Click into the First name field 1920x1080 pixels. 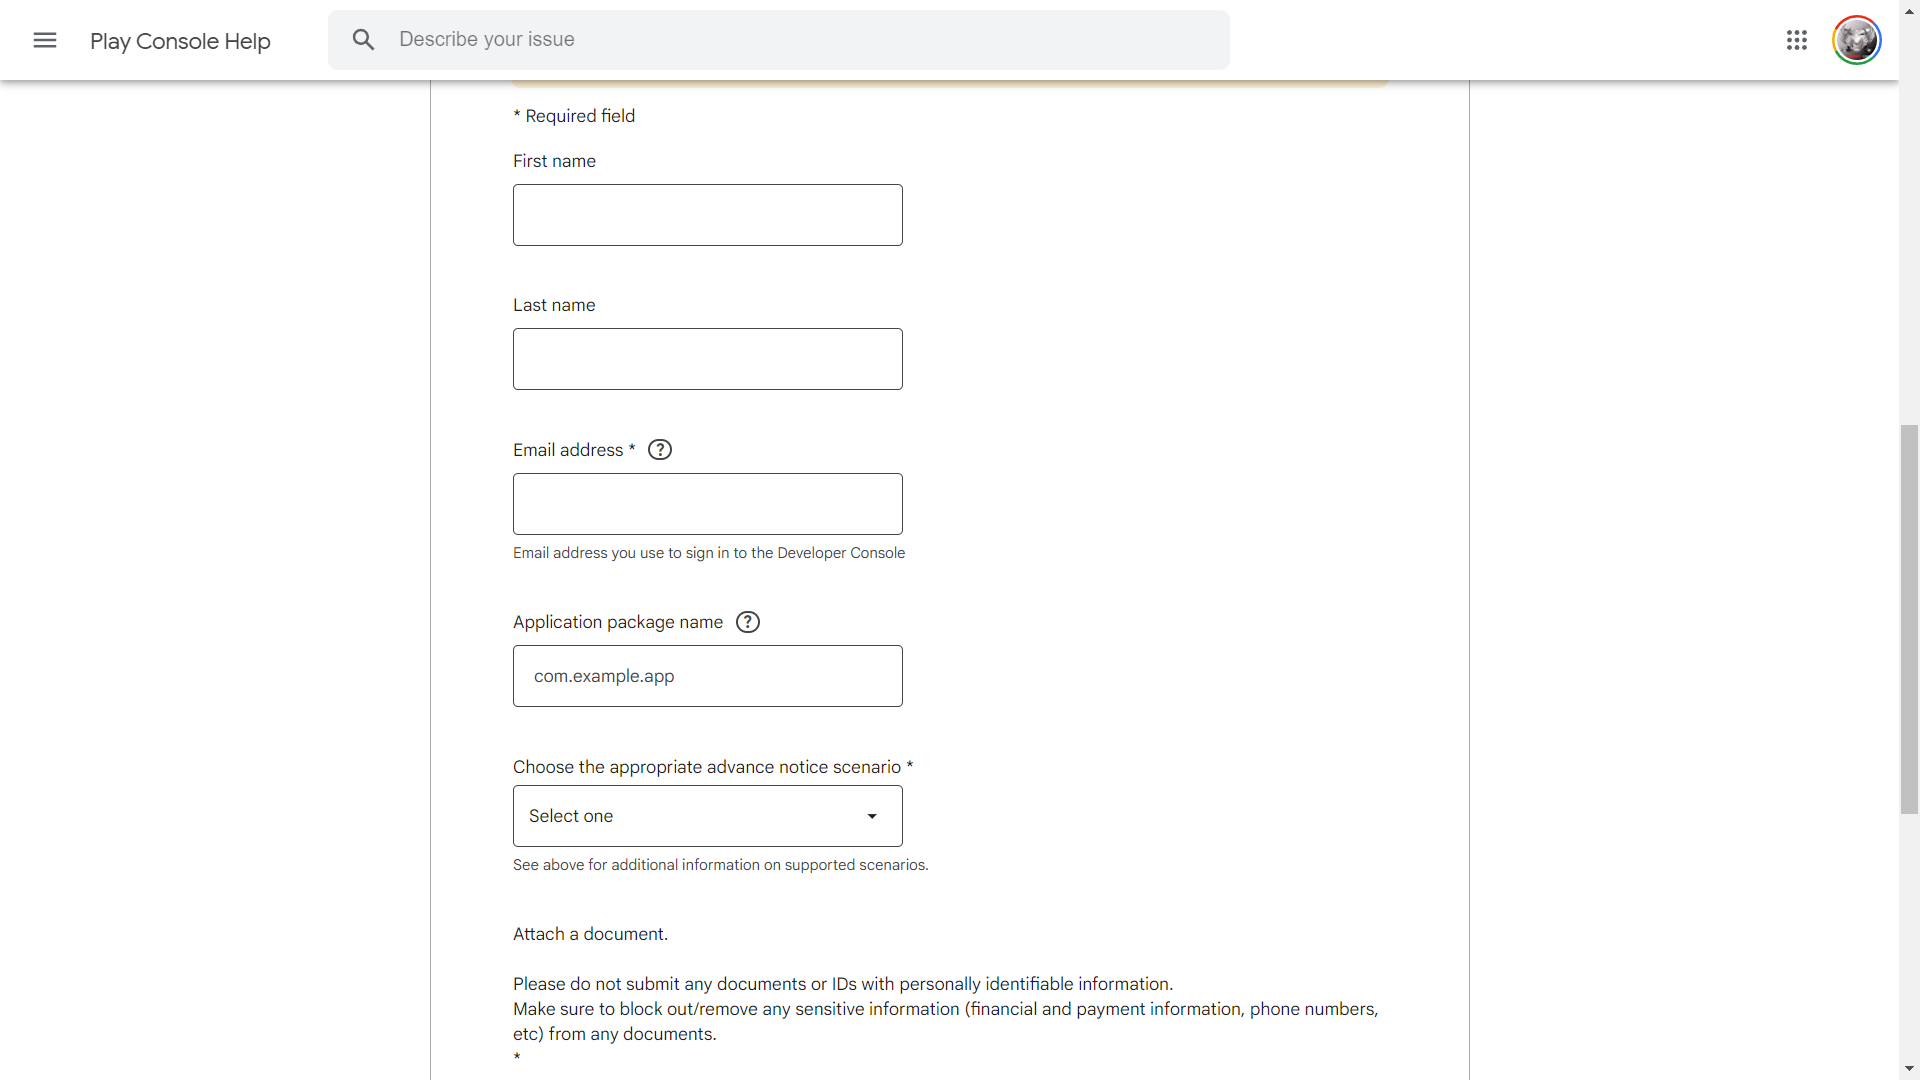(x=708, y=215)
